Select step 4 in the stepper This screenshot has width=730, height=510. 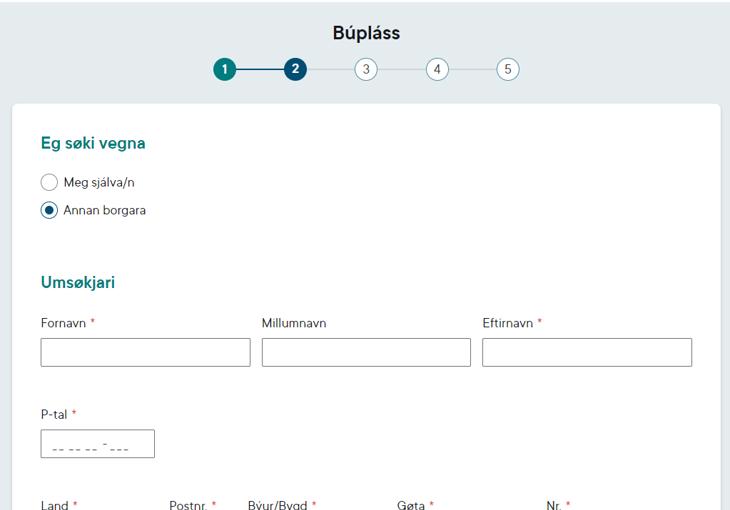tap(437, 69)
